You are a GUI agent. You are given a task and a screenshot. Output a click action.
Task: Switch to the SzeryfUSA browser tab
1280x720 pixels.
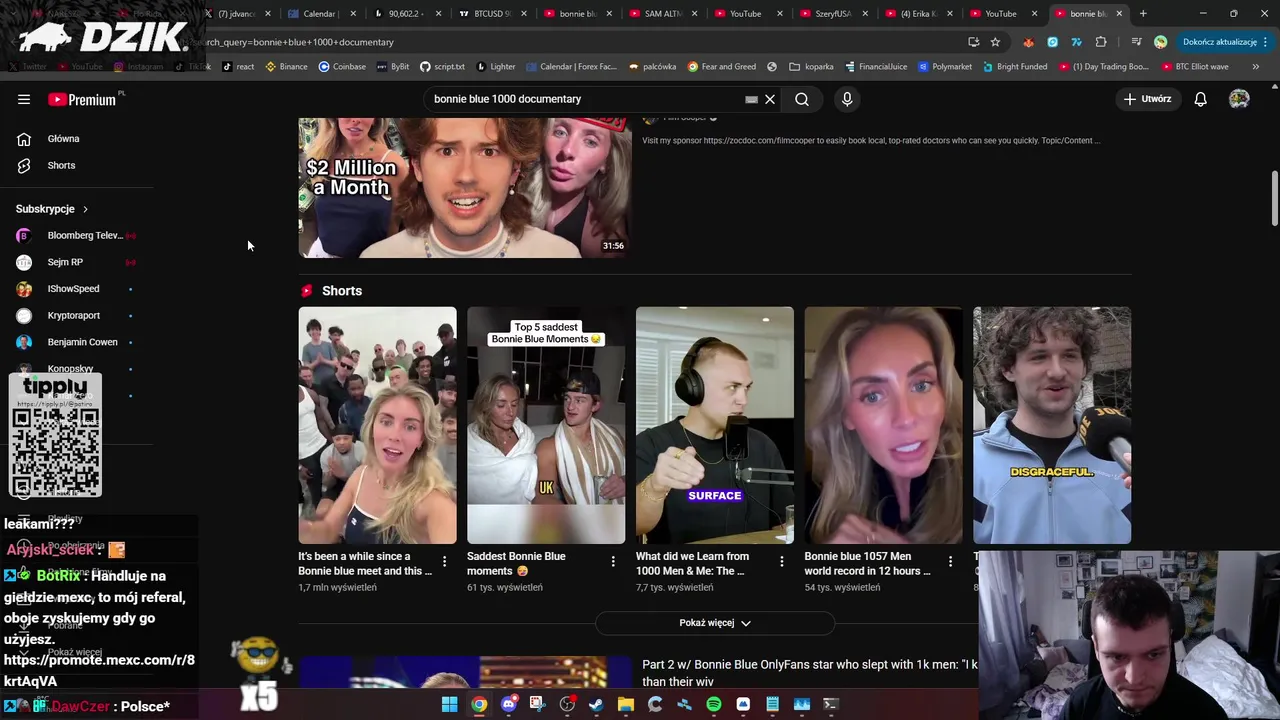pos(832,14)
